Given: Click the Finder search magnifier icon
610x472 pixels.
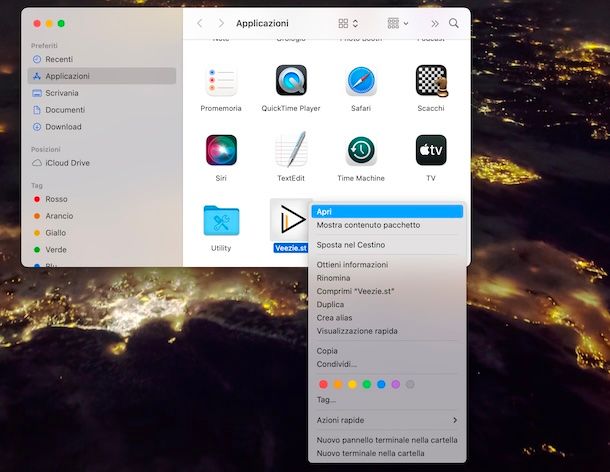Looking at the screenshot, I should point(454,23).
